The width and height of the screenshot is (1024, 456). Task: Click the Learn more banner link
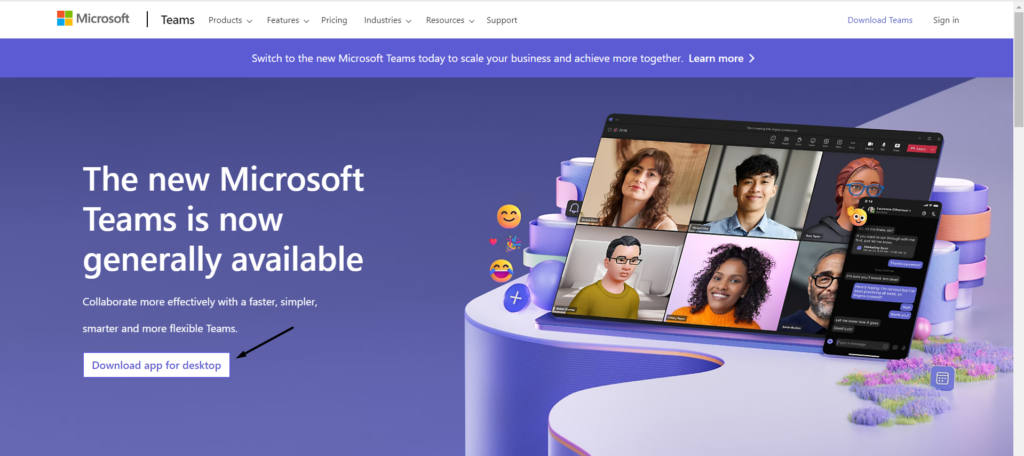716,58
